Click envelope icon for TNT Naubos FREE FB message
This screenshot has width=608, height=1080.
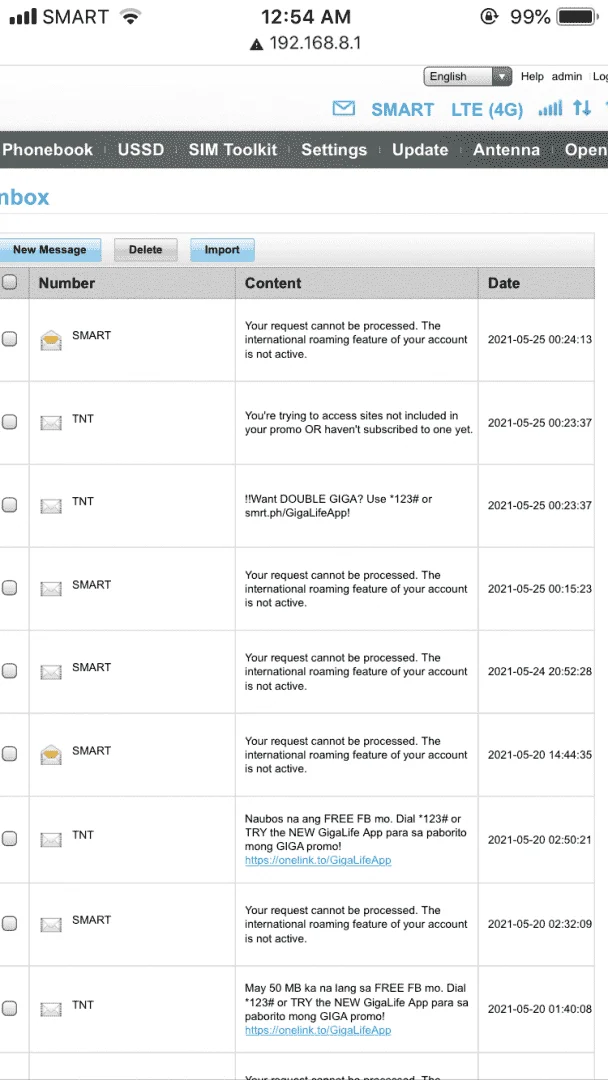coord(51,840)
